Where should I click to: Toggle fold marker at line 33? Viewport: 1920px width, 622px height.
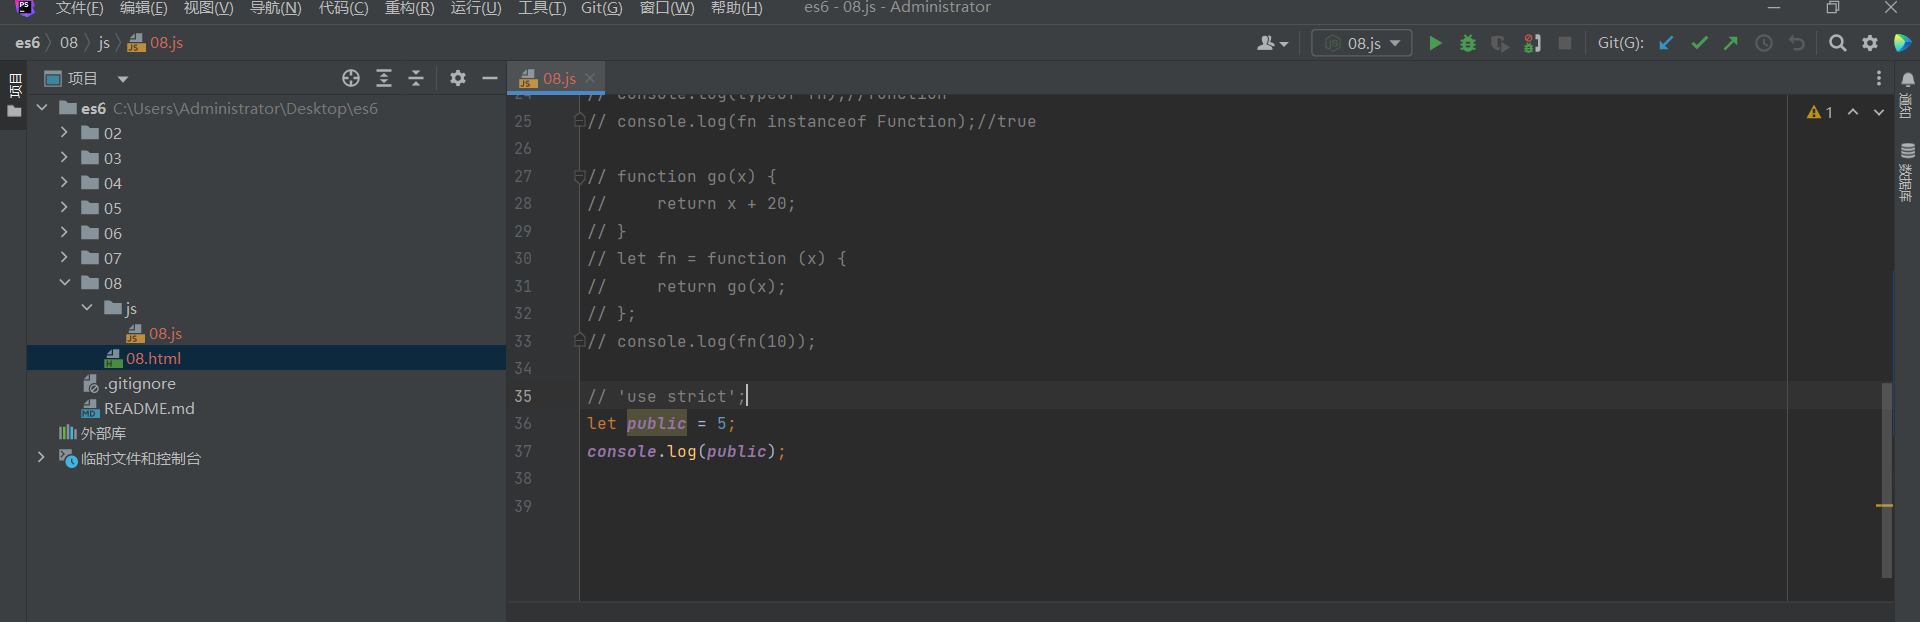pos(579,341)
